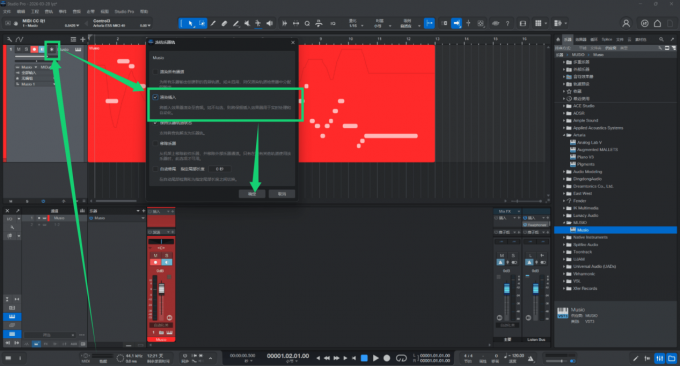Screen dimensions: 680x366
Task: Open the browser home icon tab
Action: coord(558,39)
